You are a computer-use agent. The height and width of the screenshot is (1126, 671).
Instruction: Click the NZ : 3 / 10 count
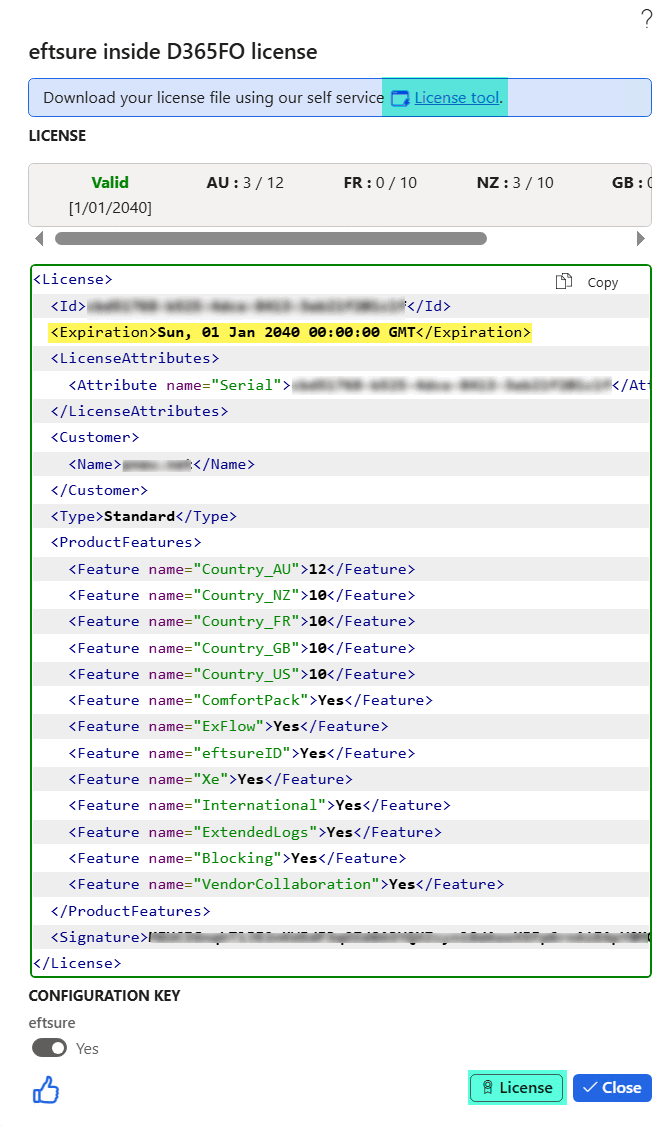pyautogui.click(x=515, y=182)
